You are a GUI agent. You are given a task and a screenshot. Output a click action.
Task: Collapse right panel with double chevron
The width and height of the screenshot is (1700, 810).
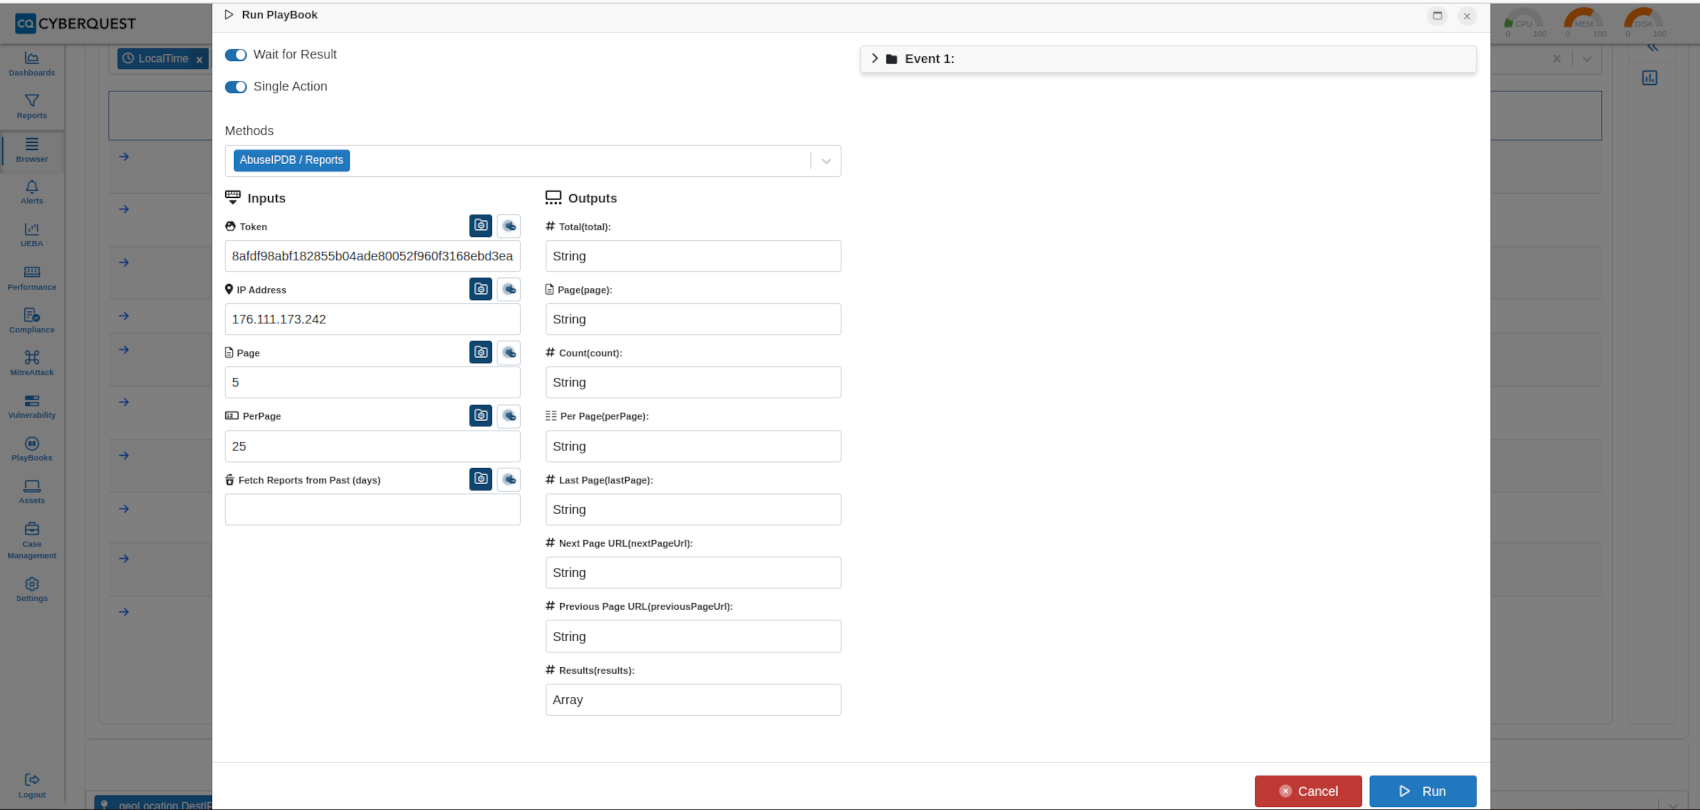tap(1652, 47)
